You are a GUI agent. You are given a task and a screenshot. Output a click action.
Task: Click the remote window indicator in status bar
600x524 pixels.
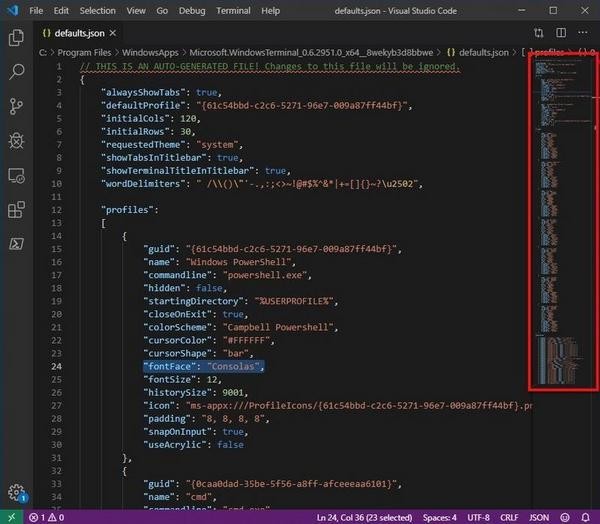coord(11,517)
